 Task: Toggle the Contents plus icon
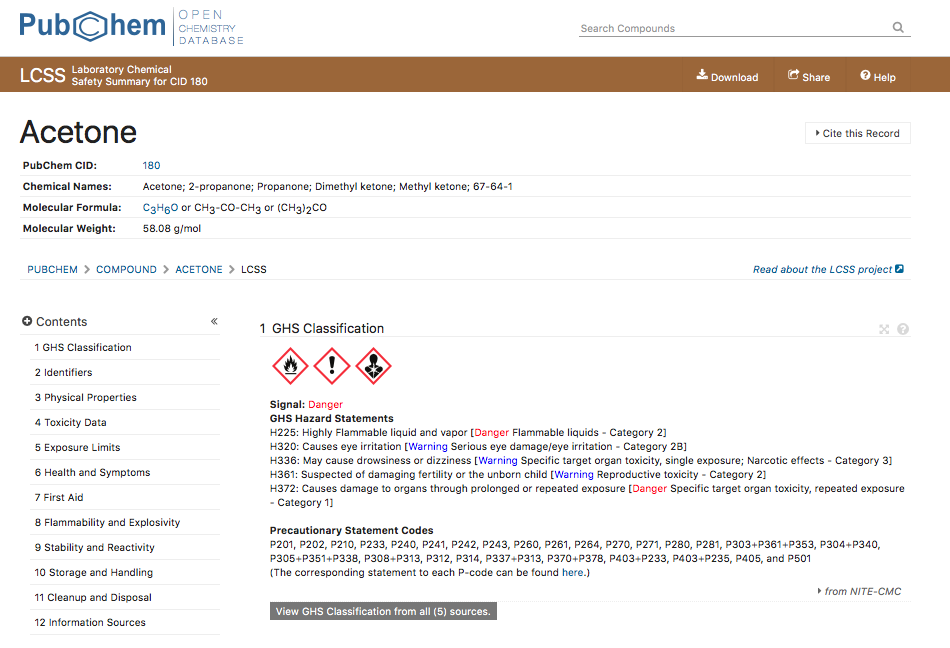27,321
